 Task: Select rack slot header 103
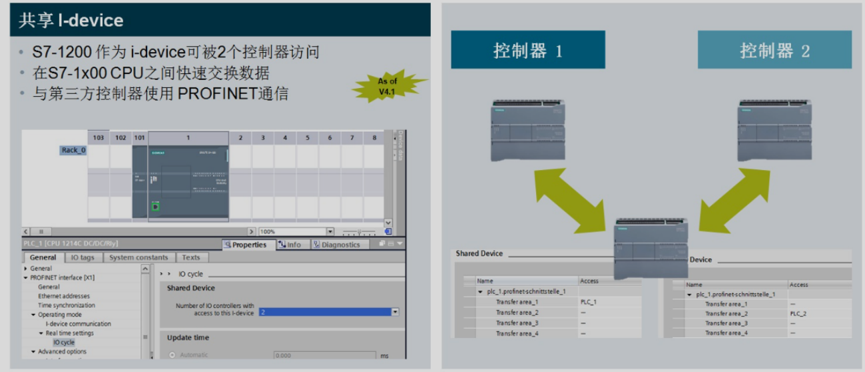pos(99,137)
